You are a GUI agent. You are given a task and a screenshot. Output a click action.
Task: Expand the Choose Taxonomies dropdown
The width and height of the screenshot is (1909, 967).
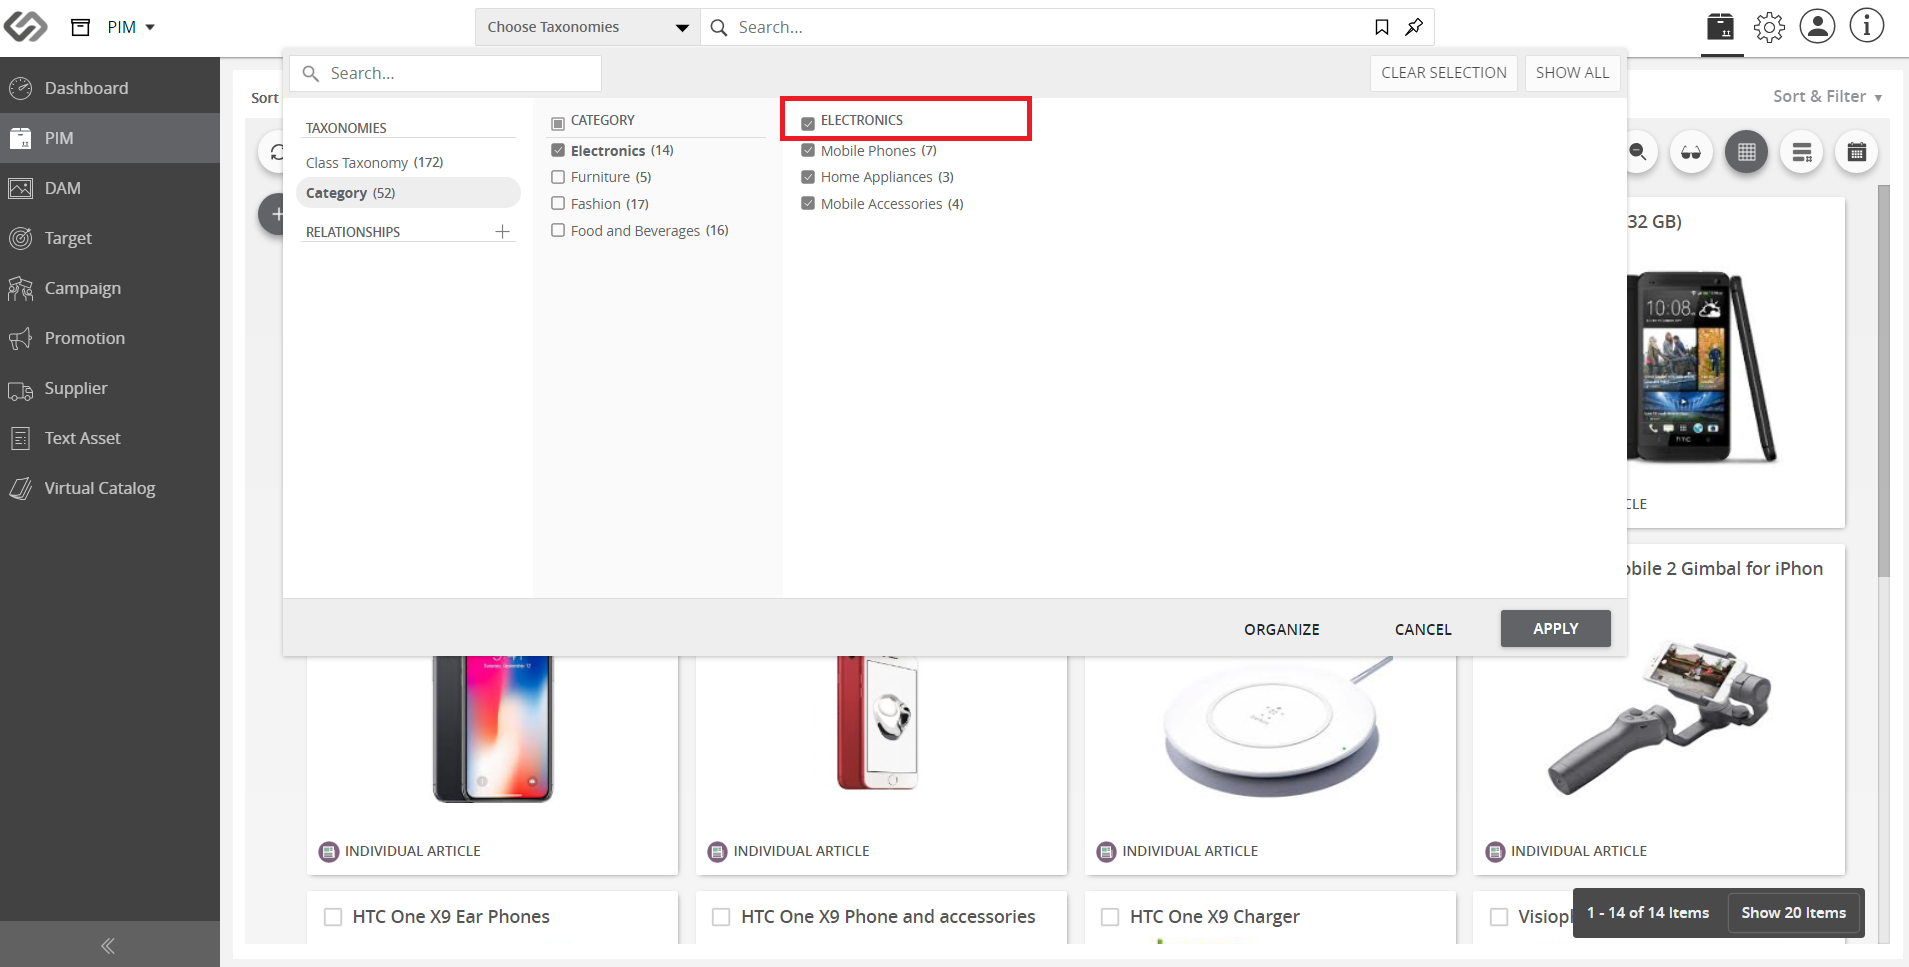(x=587, y=27)
